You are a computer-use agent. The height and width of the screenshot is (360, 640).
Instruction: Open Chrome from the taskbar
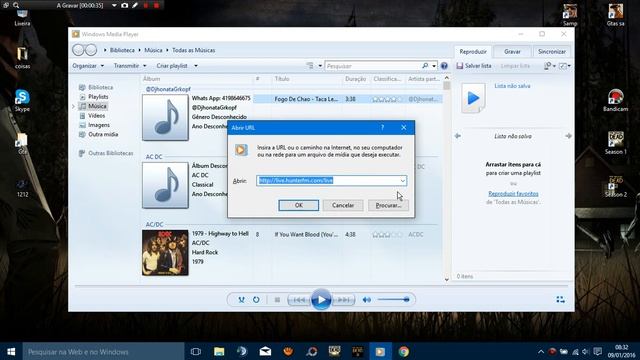[x=404, y=351]
